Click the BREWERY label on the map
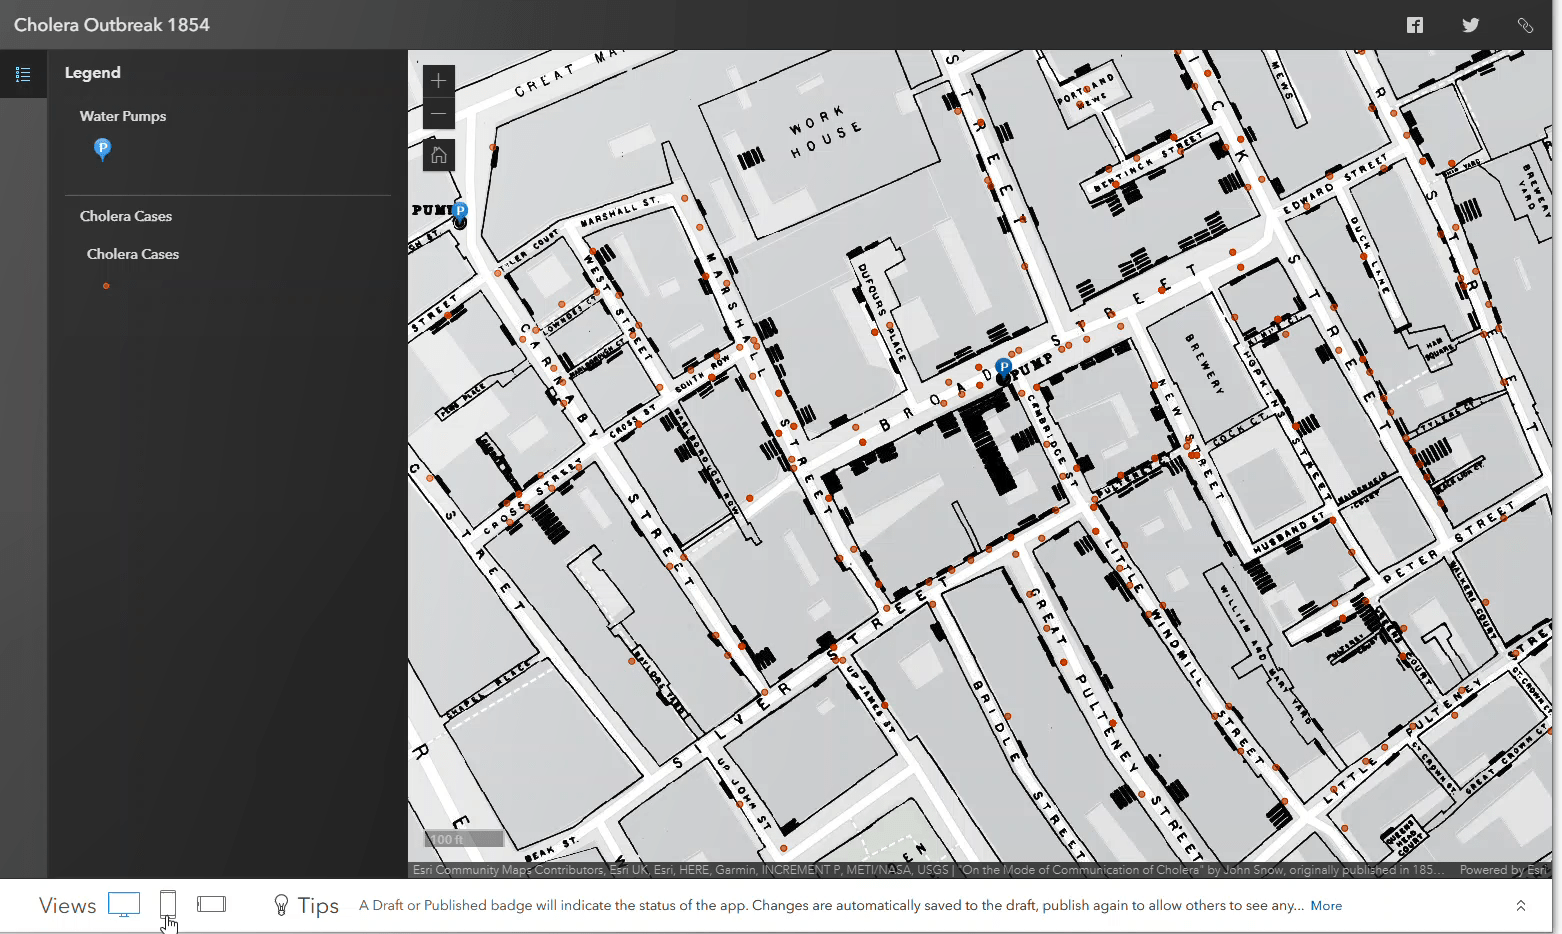 1204,364
